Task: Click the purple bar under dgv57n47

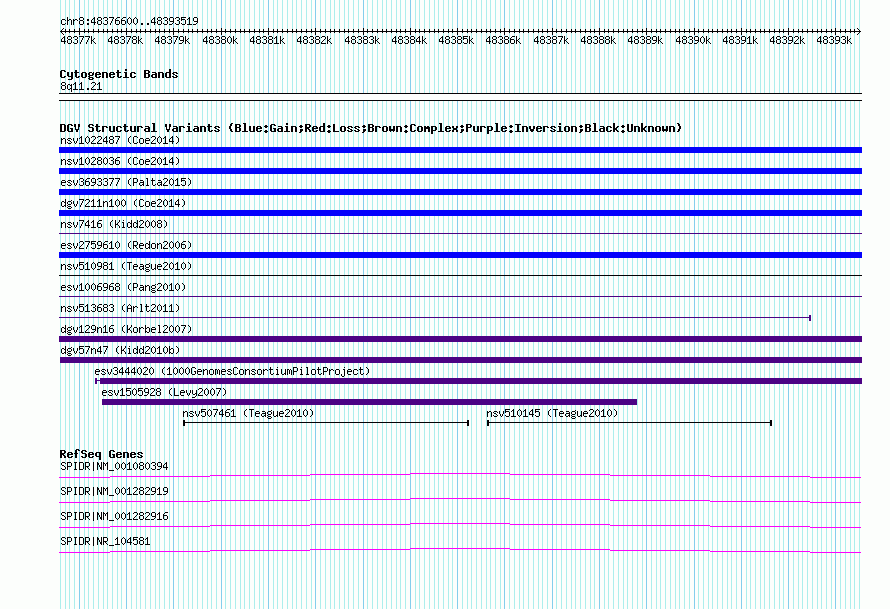Action: [460, 360]
